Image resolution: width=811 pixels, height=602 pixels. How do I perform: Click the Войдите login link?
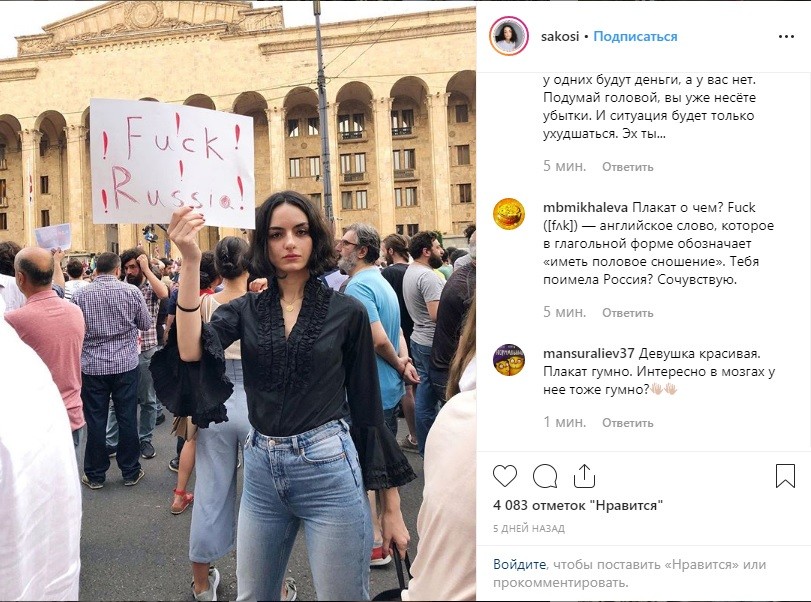[x=519, y=564]
